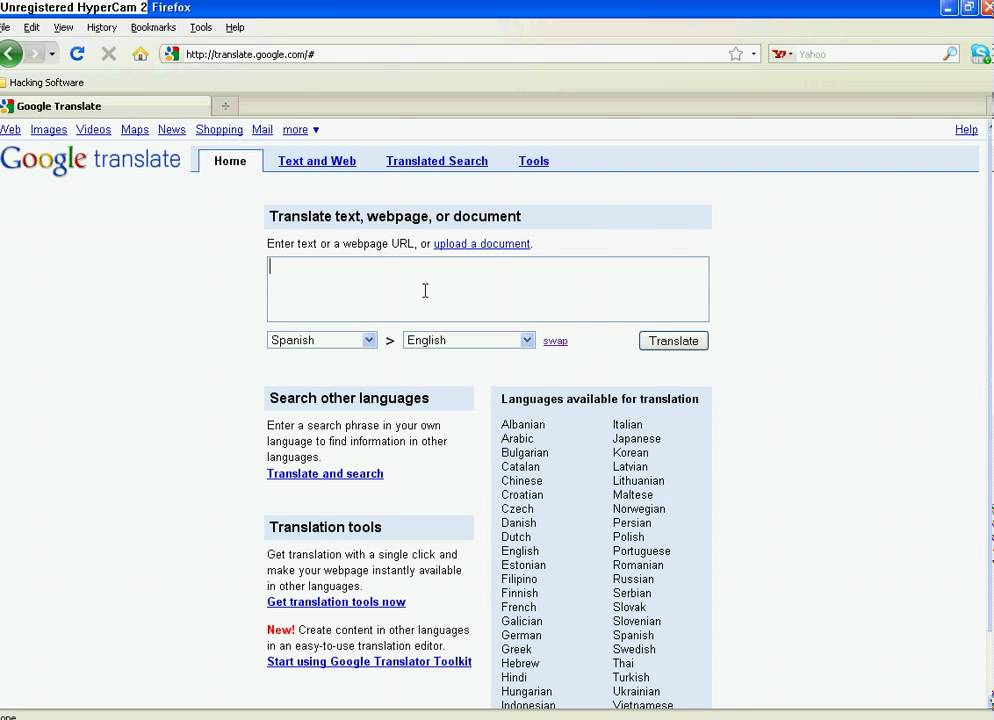Open the View menu
Viewport: 994px width, 720px height.
coord(63,27)
